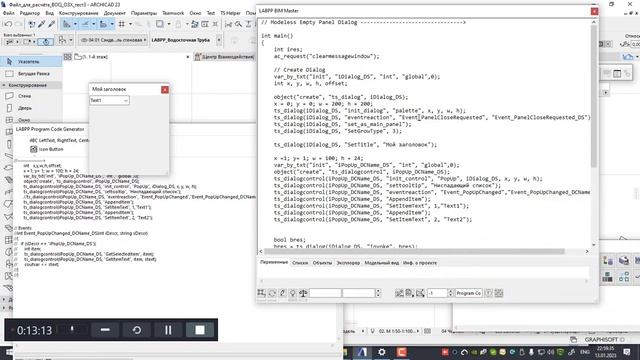Switch to the Списки tab
This screenshot has height=360, width=640.
point(300,263)
